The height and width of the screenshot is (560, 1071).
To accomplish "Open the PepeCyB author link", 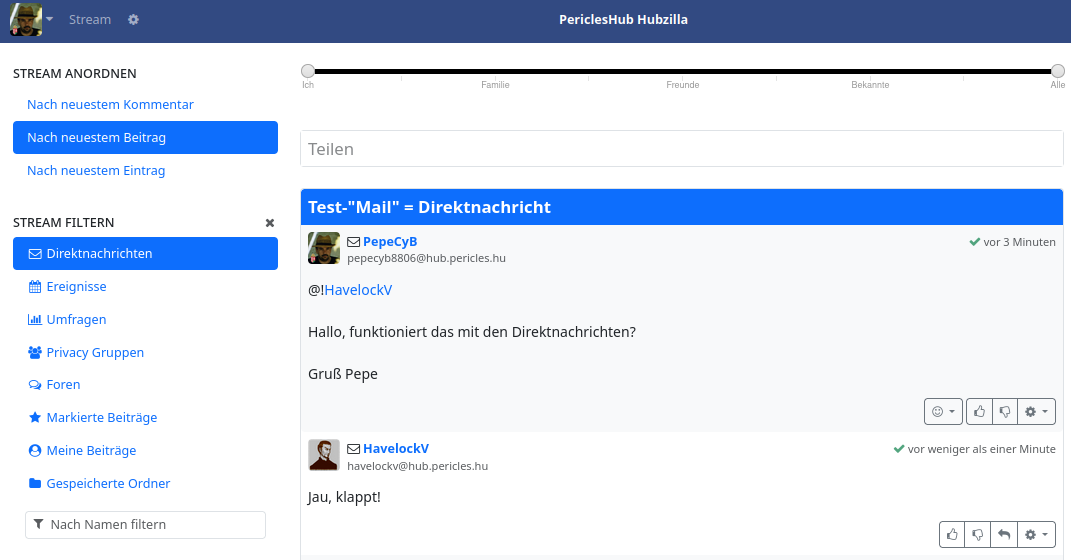I will tap(390, 241).
